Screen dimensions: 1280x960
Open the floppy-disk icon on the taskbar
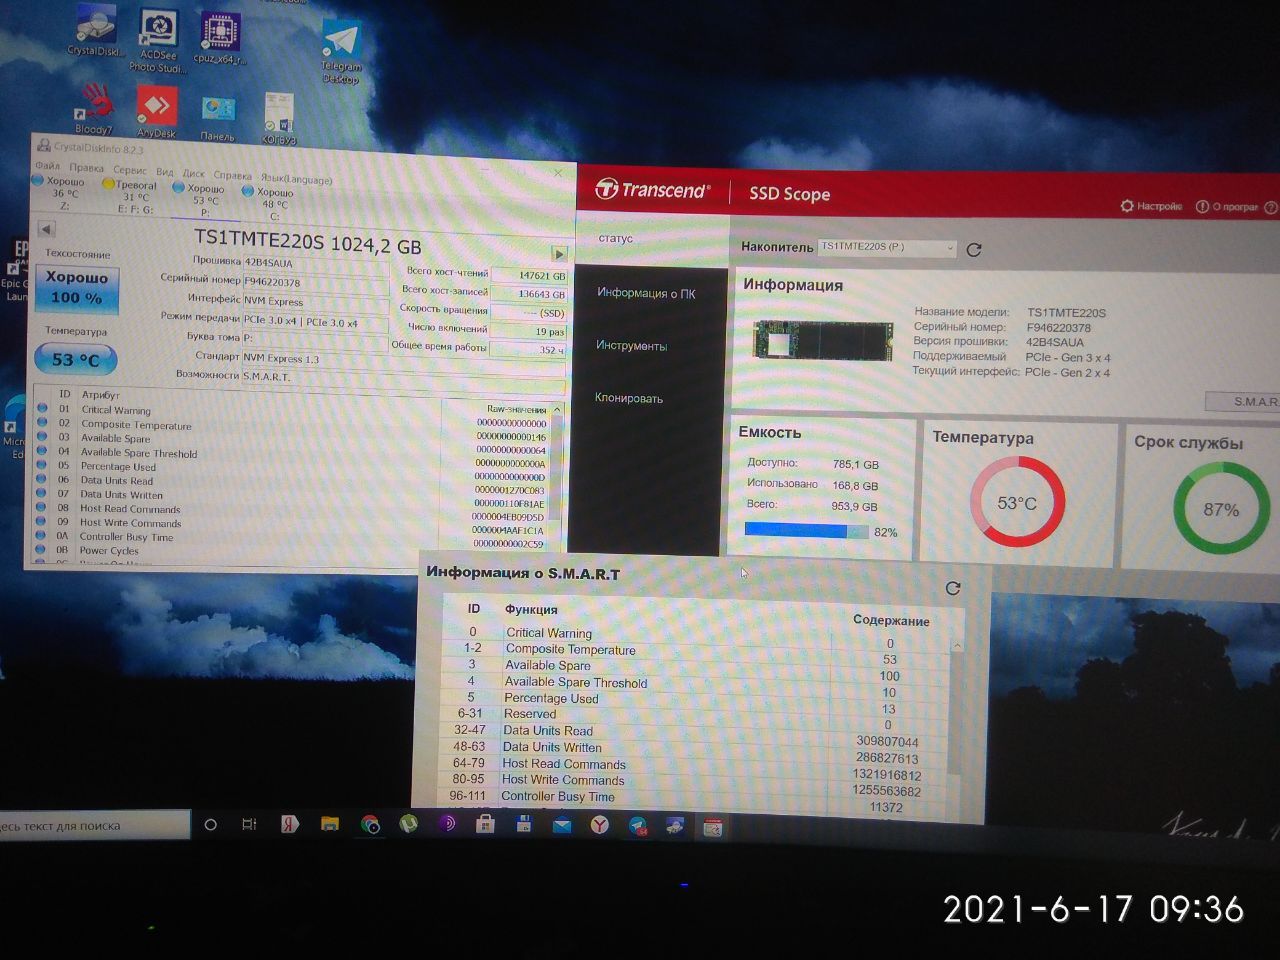(x=523, y=824)
